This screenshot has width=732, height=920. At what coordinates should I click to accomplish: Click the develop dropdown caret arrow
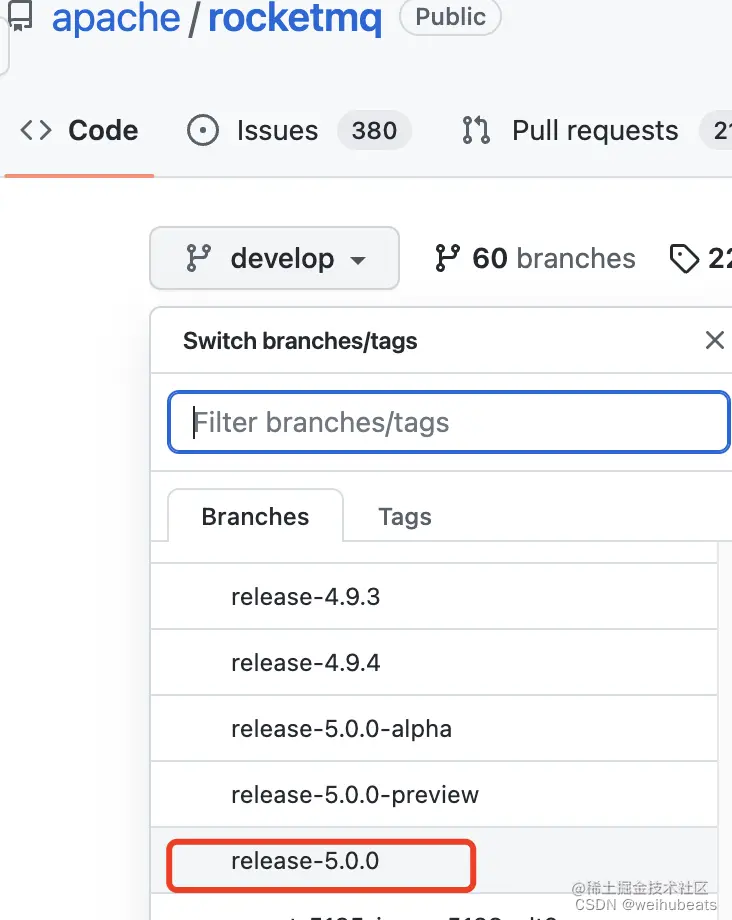[x=358, y=260]
